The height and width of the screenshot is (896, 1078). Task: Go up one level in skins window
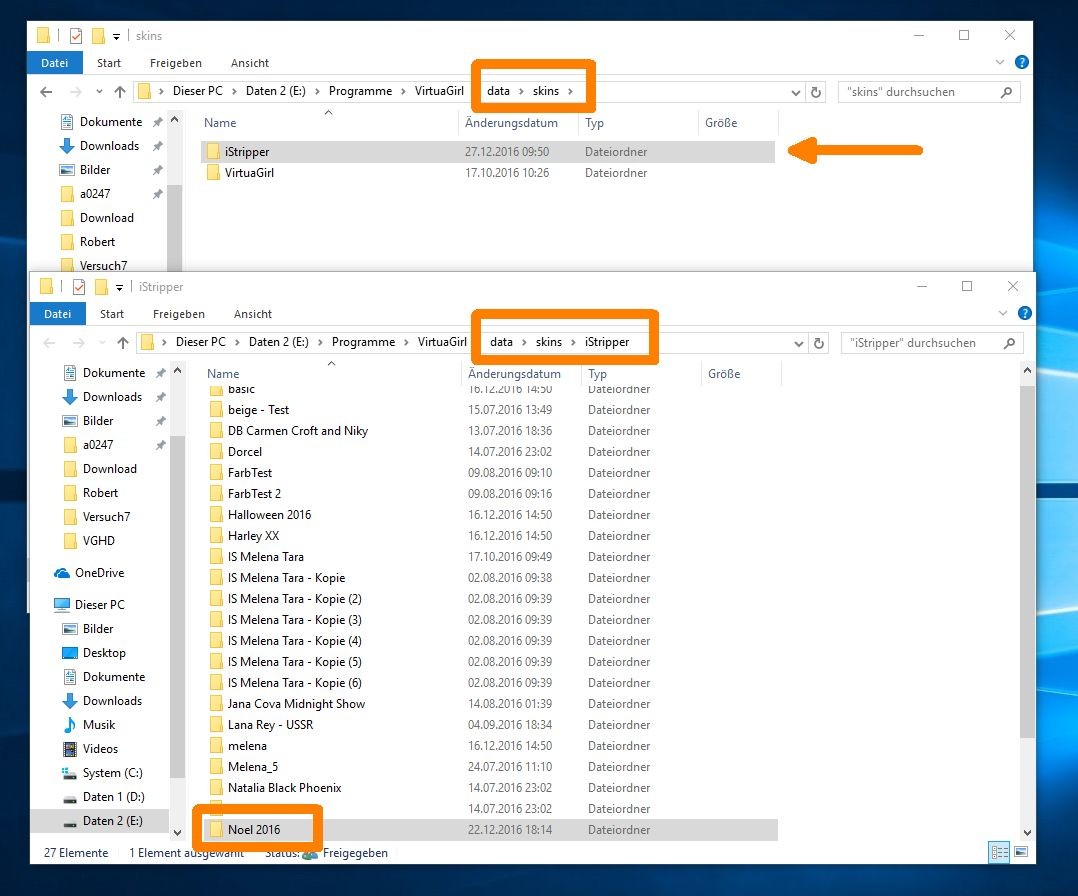coord(120,91)
